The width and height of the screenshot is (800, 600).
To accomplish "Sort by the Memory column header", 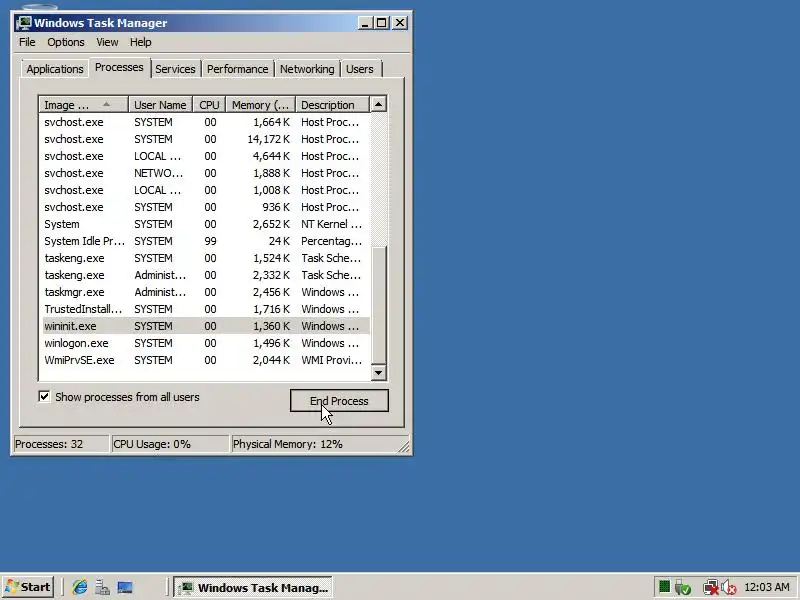I will click(260, 105).
